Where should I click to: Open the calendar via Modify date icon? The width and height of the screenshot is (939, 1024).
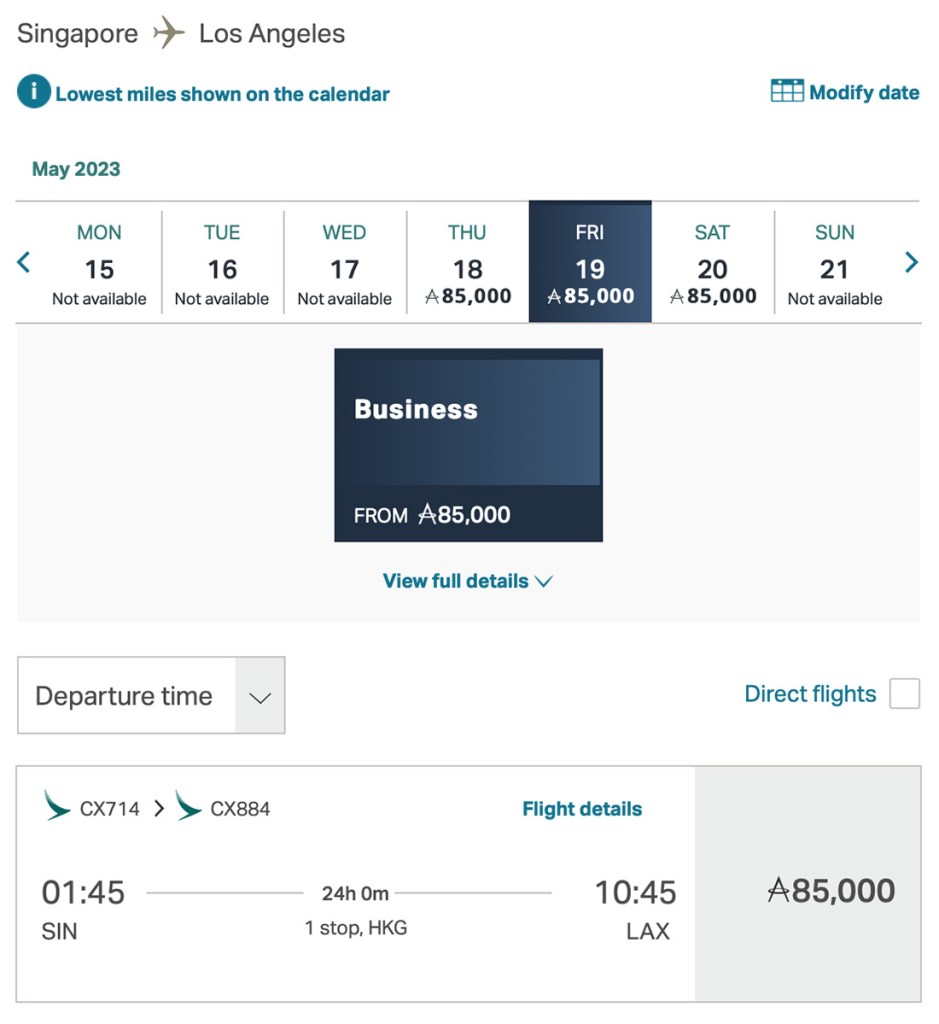click(x=785, y=91)
